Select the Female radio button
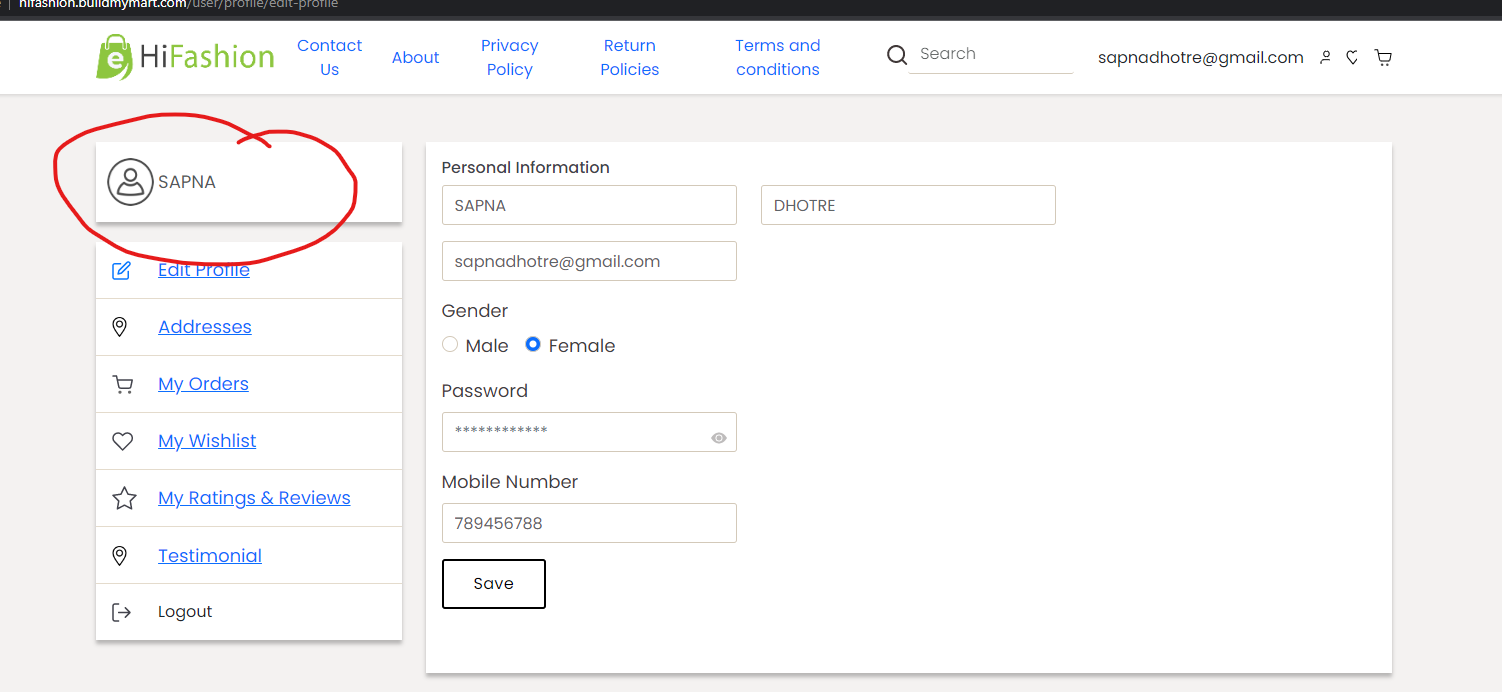This screenshot has height=692, width=1502. point(533,344)
